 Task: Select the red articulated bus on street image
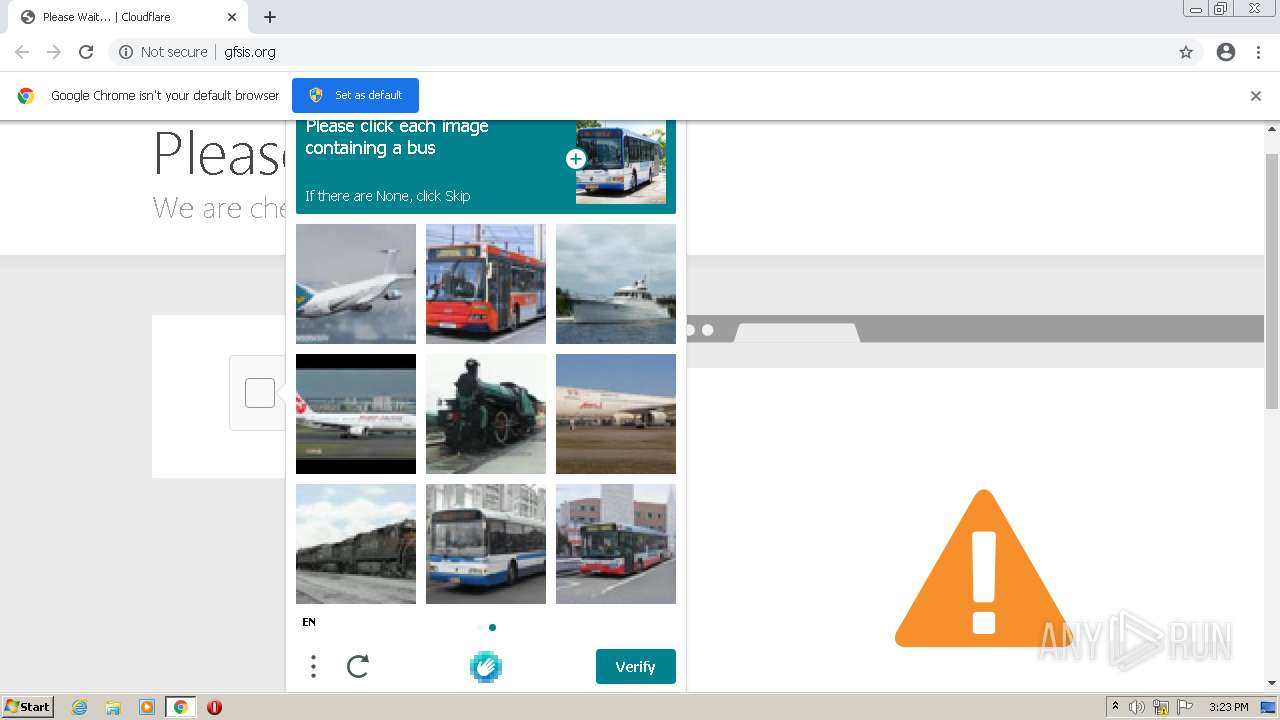pyautogui.click(x=616, y=544)
